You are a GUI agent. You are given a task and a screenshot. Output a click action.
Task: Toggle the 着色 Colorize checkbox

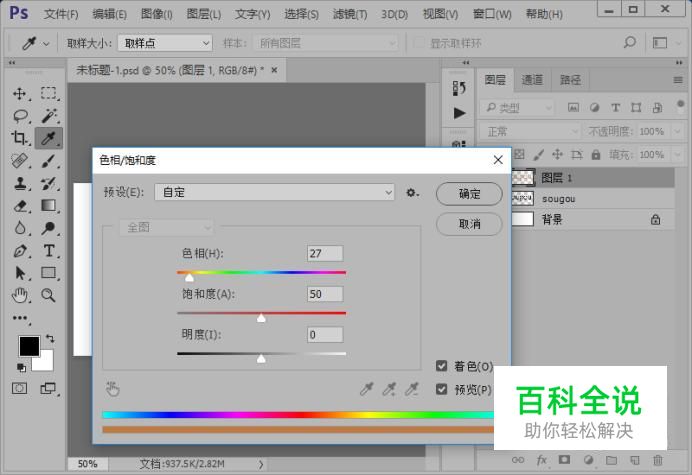441,366
